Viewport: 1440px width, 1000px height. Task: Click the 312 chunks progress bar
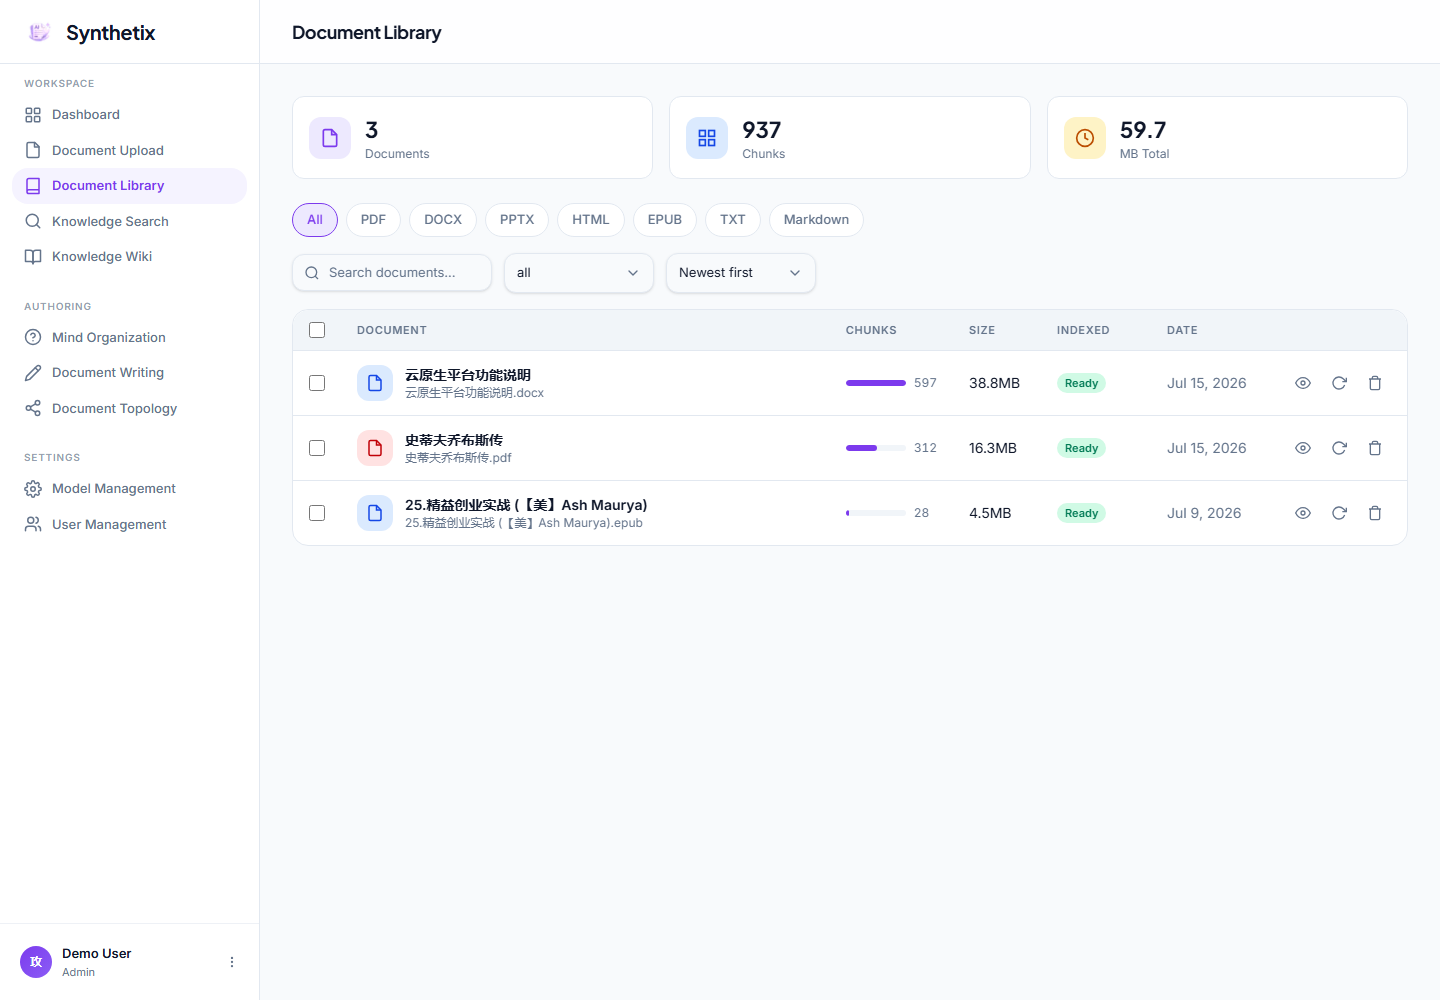876,448
